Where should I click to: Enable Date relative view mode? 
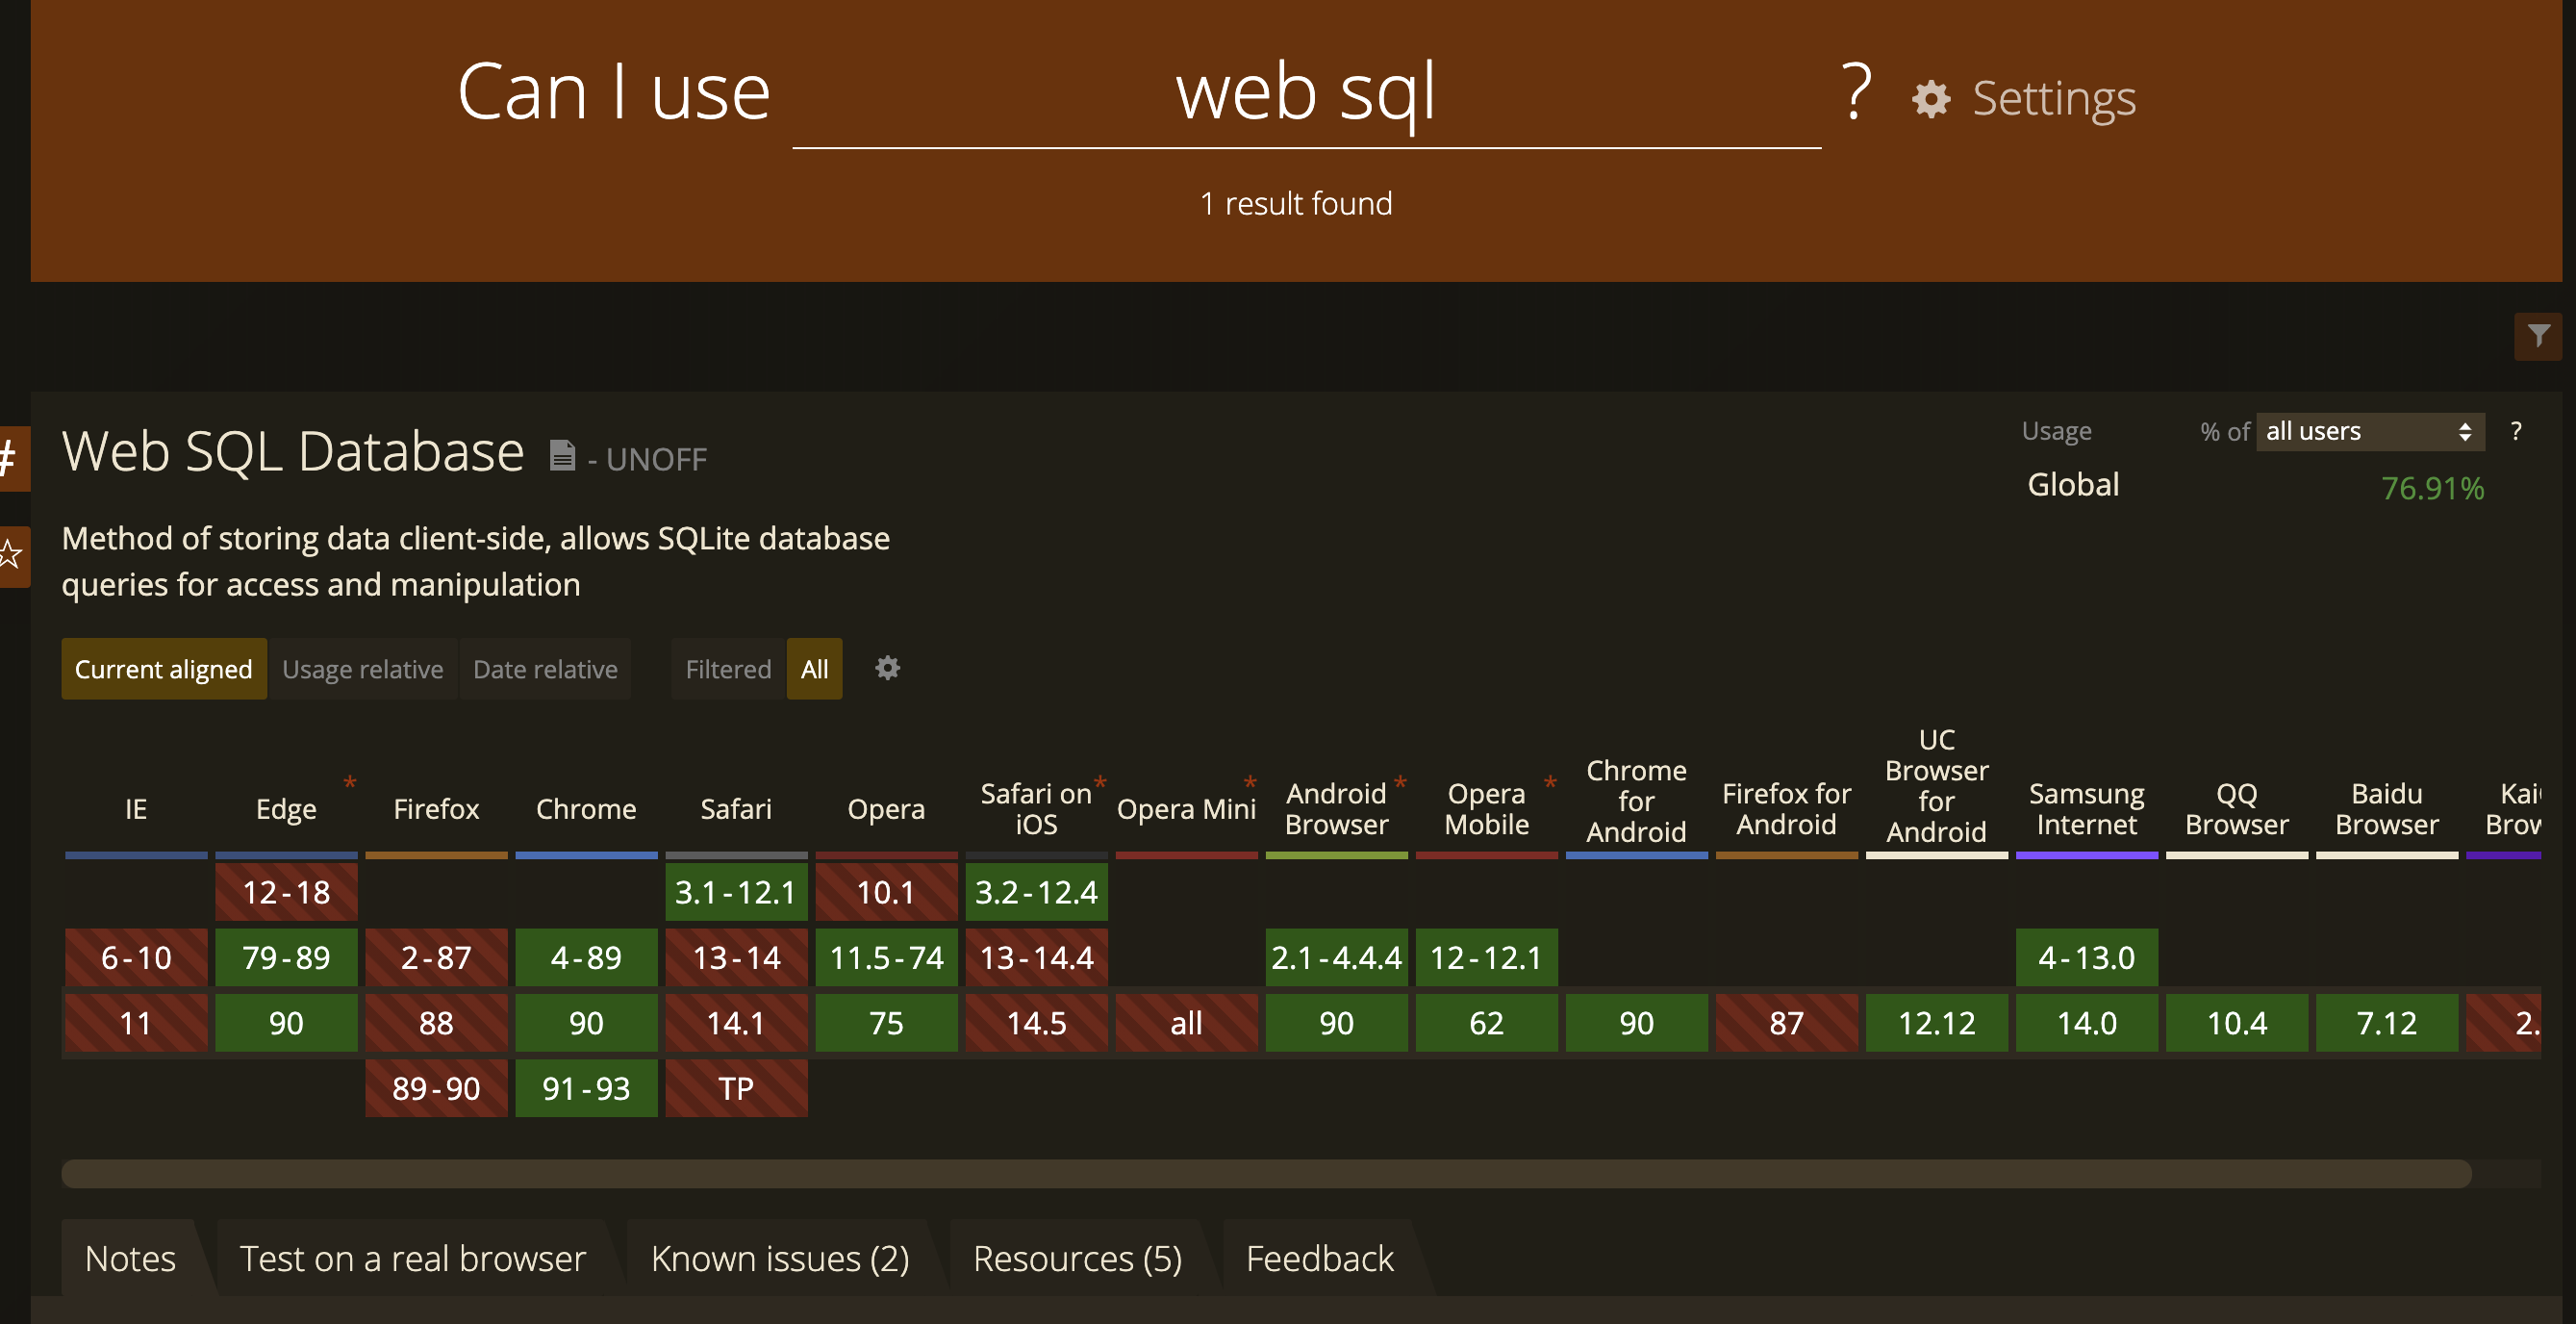[x=545, y=669]
